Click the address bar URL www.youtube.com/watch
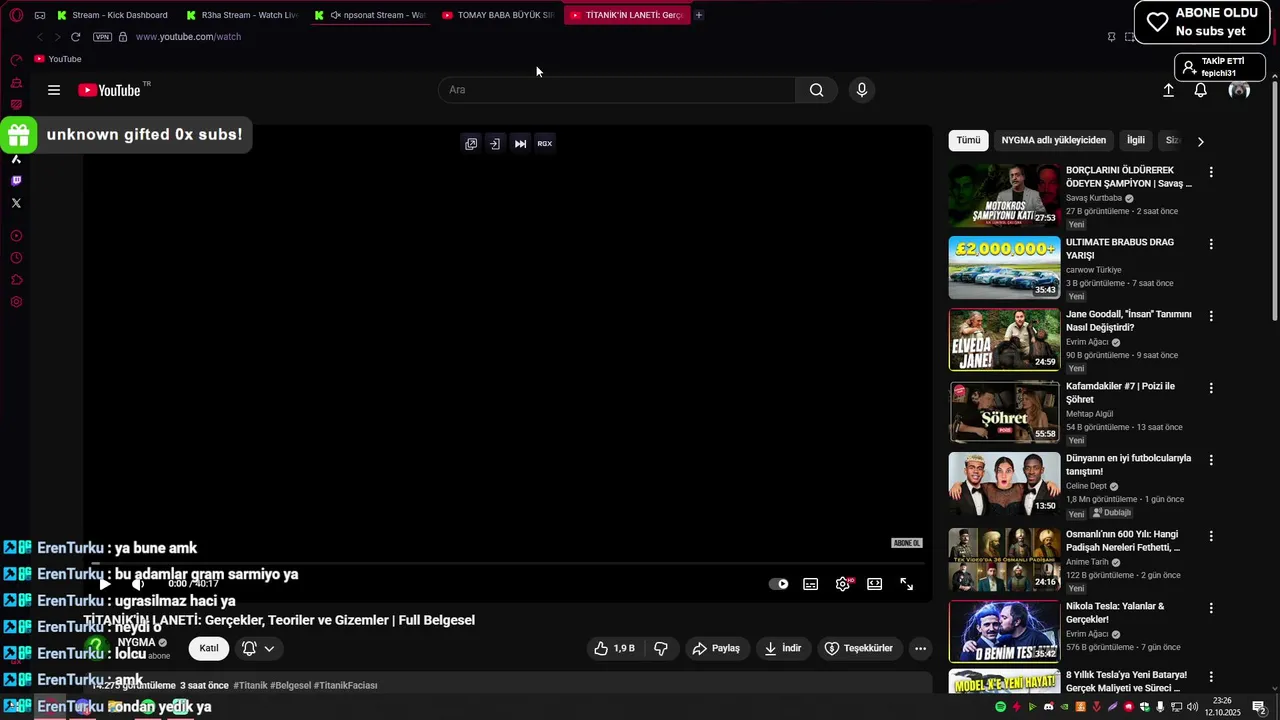This screenshot has width=1280, height=720. [188, 37]
